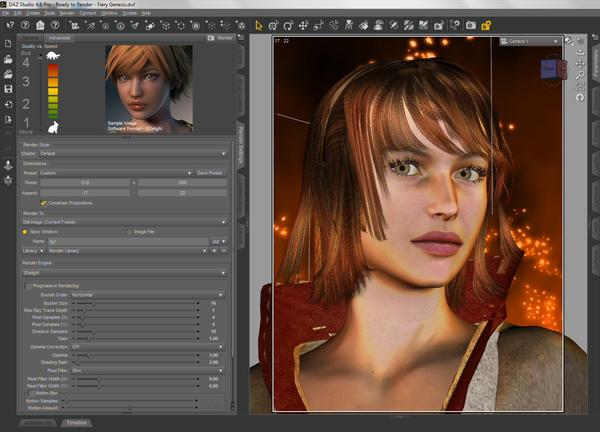Click the Save disk icon in left sidebar
Viewport: 600px width, 432px height.
click(8, 89)
